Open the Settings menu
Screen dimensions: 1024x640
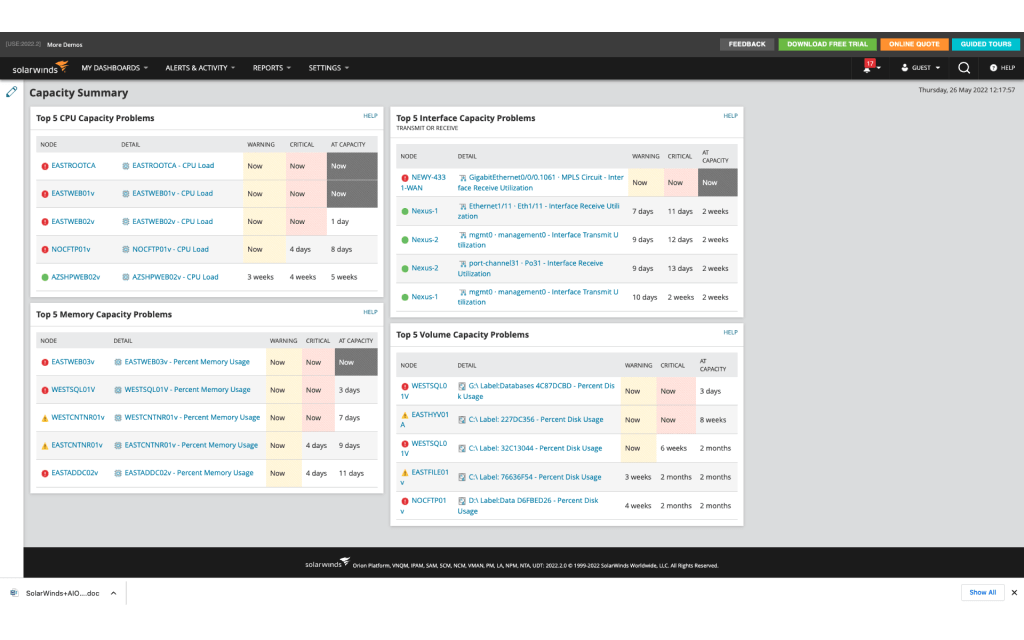pyautogui.click(x=328, y=68)
